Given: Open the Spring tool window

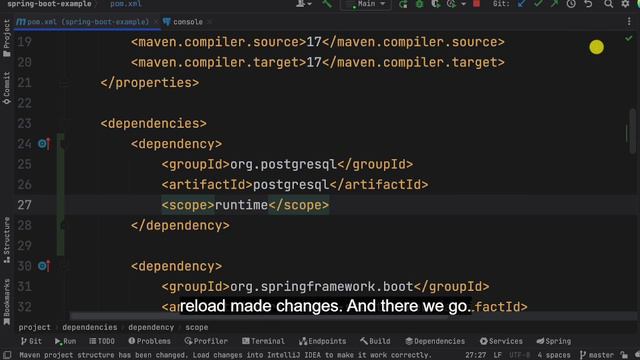Looking at the screenshot, I should coord(553,341).
